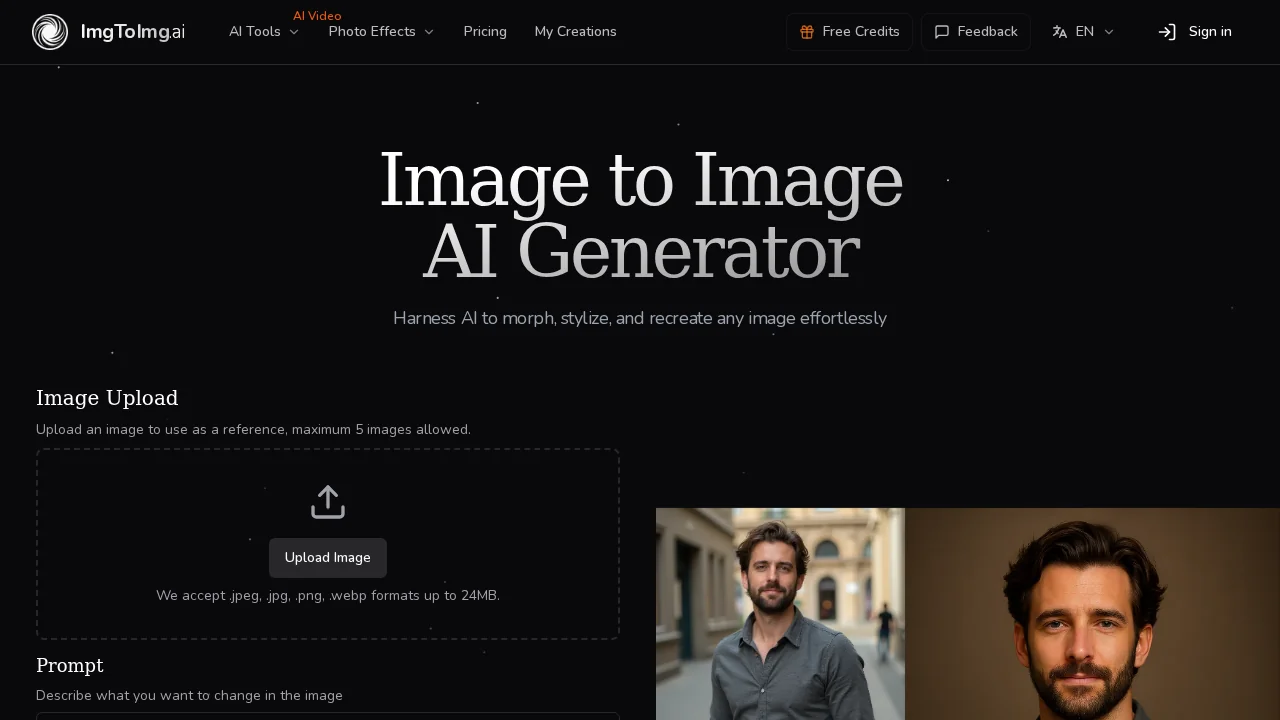Click the Feedback button
Image resolution: width=1280 pixels, height=720 pixels.
[x=975, y=32]
